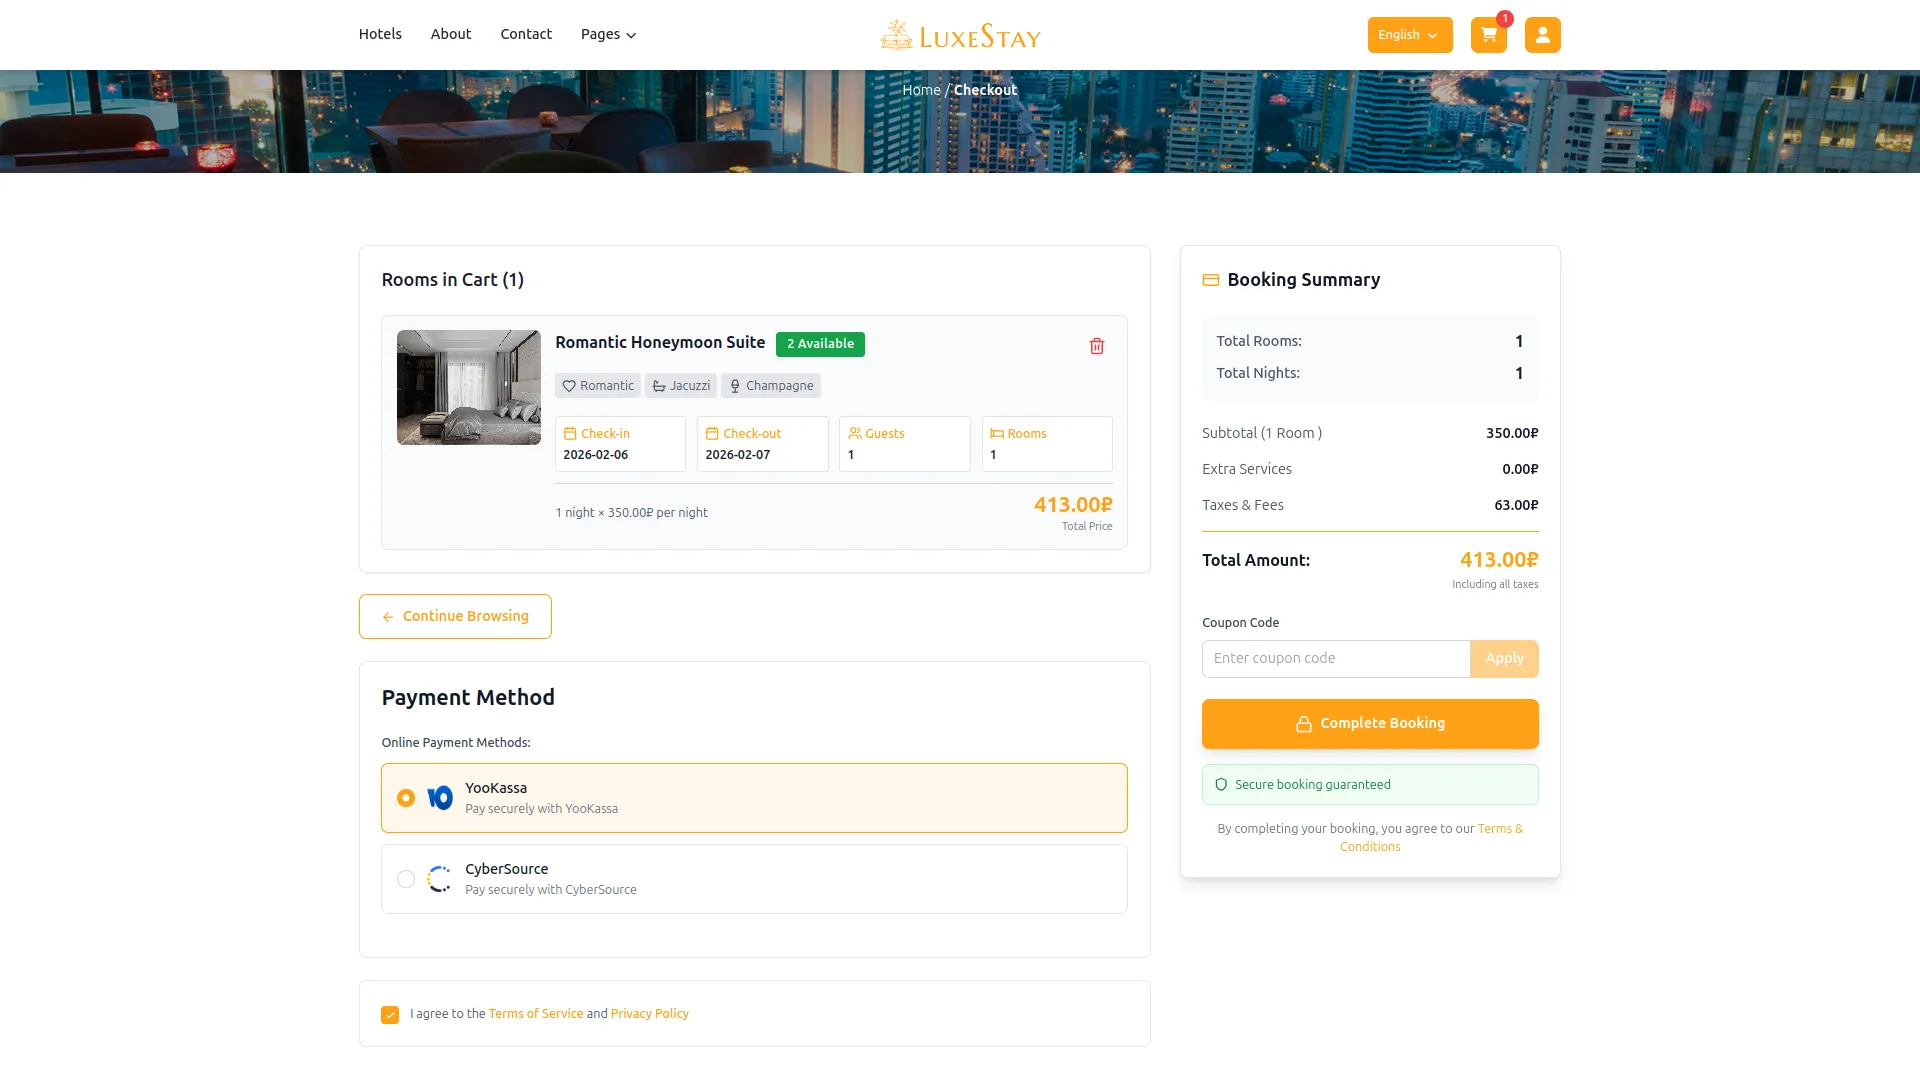Click the CyberSource logo icon
This screenshot has height=1080, width=1920.
[440, 879]
